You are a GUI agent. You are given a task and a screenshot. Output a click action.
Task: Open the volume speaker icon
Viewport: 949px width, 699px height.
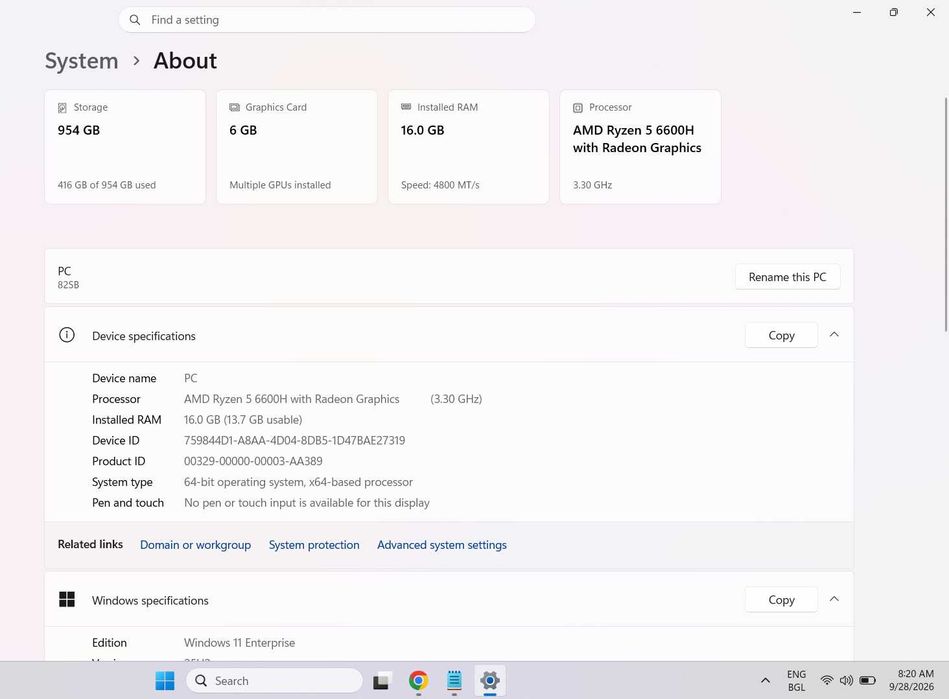pyautogui.click(x=846, y=681)
